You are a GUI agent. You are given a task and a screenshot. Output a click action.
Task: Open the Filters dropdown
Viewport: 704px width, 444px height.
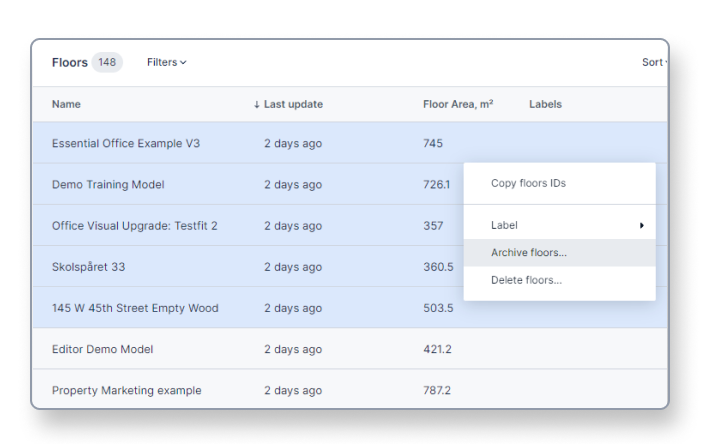point(166,62)
